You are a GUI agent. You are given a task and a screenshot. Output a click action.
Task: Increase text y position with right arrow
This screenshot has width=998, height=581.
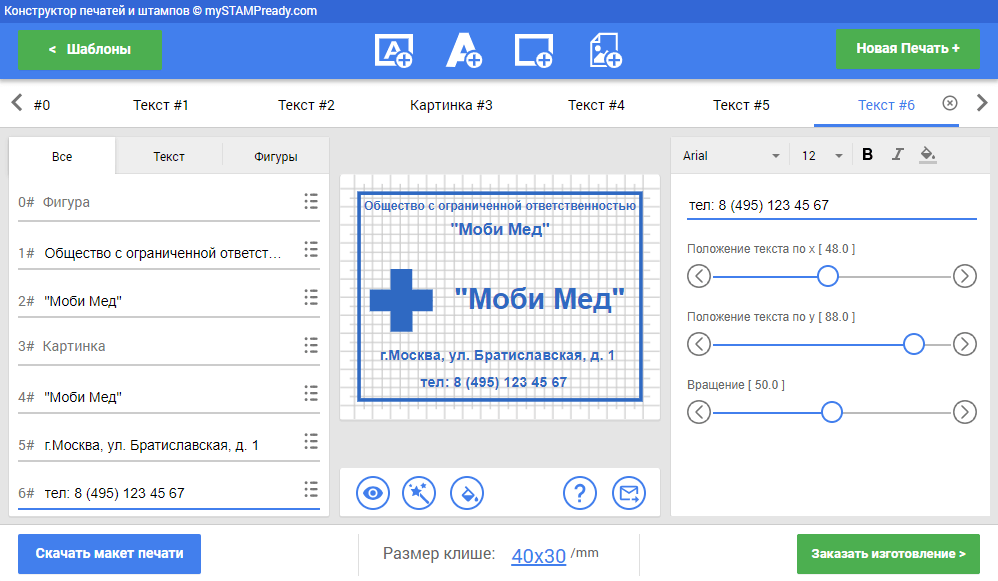(x=965, y=344)
